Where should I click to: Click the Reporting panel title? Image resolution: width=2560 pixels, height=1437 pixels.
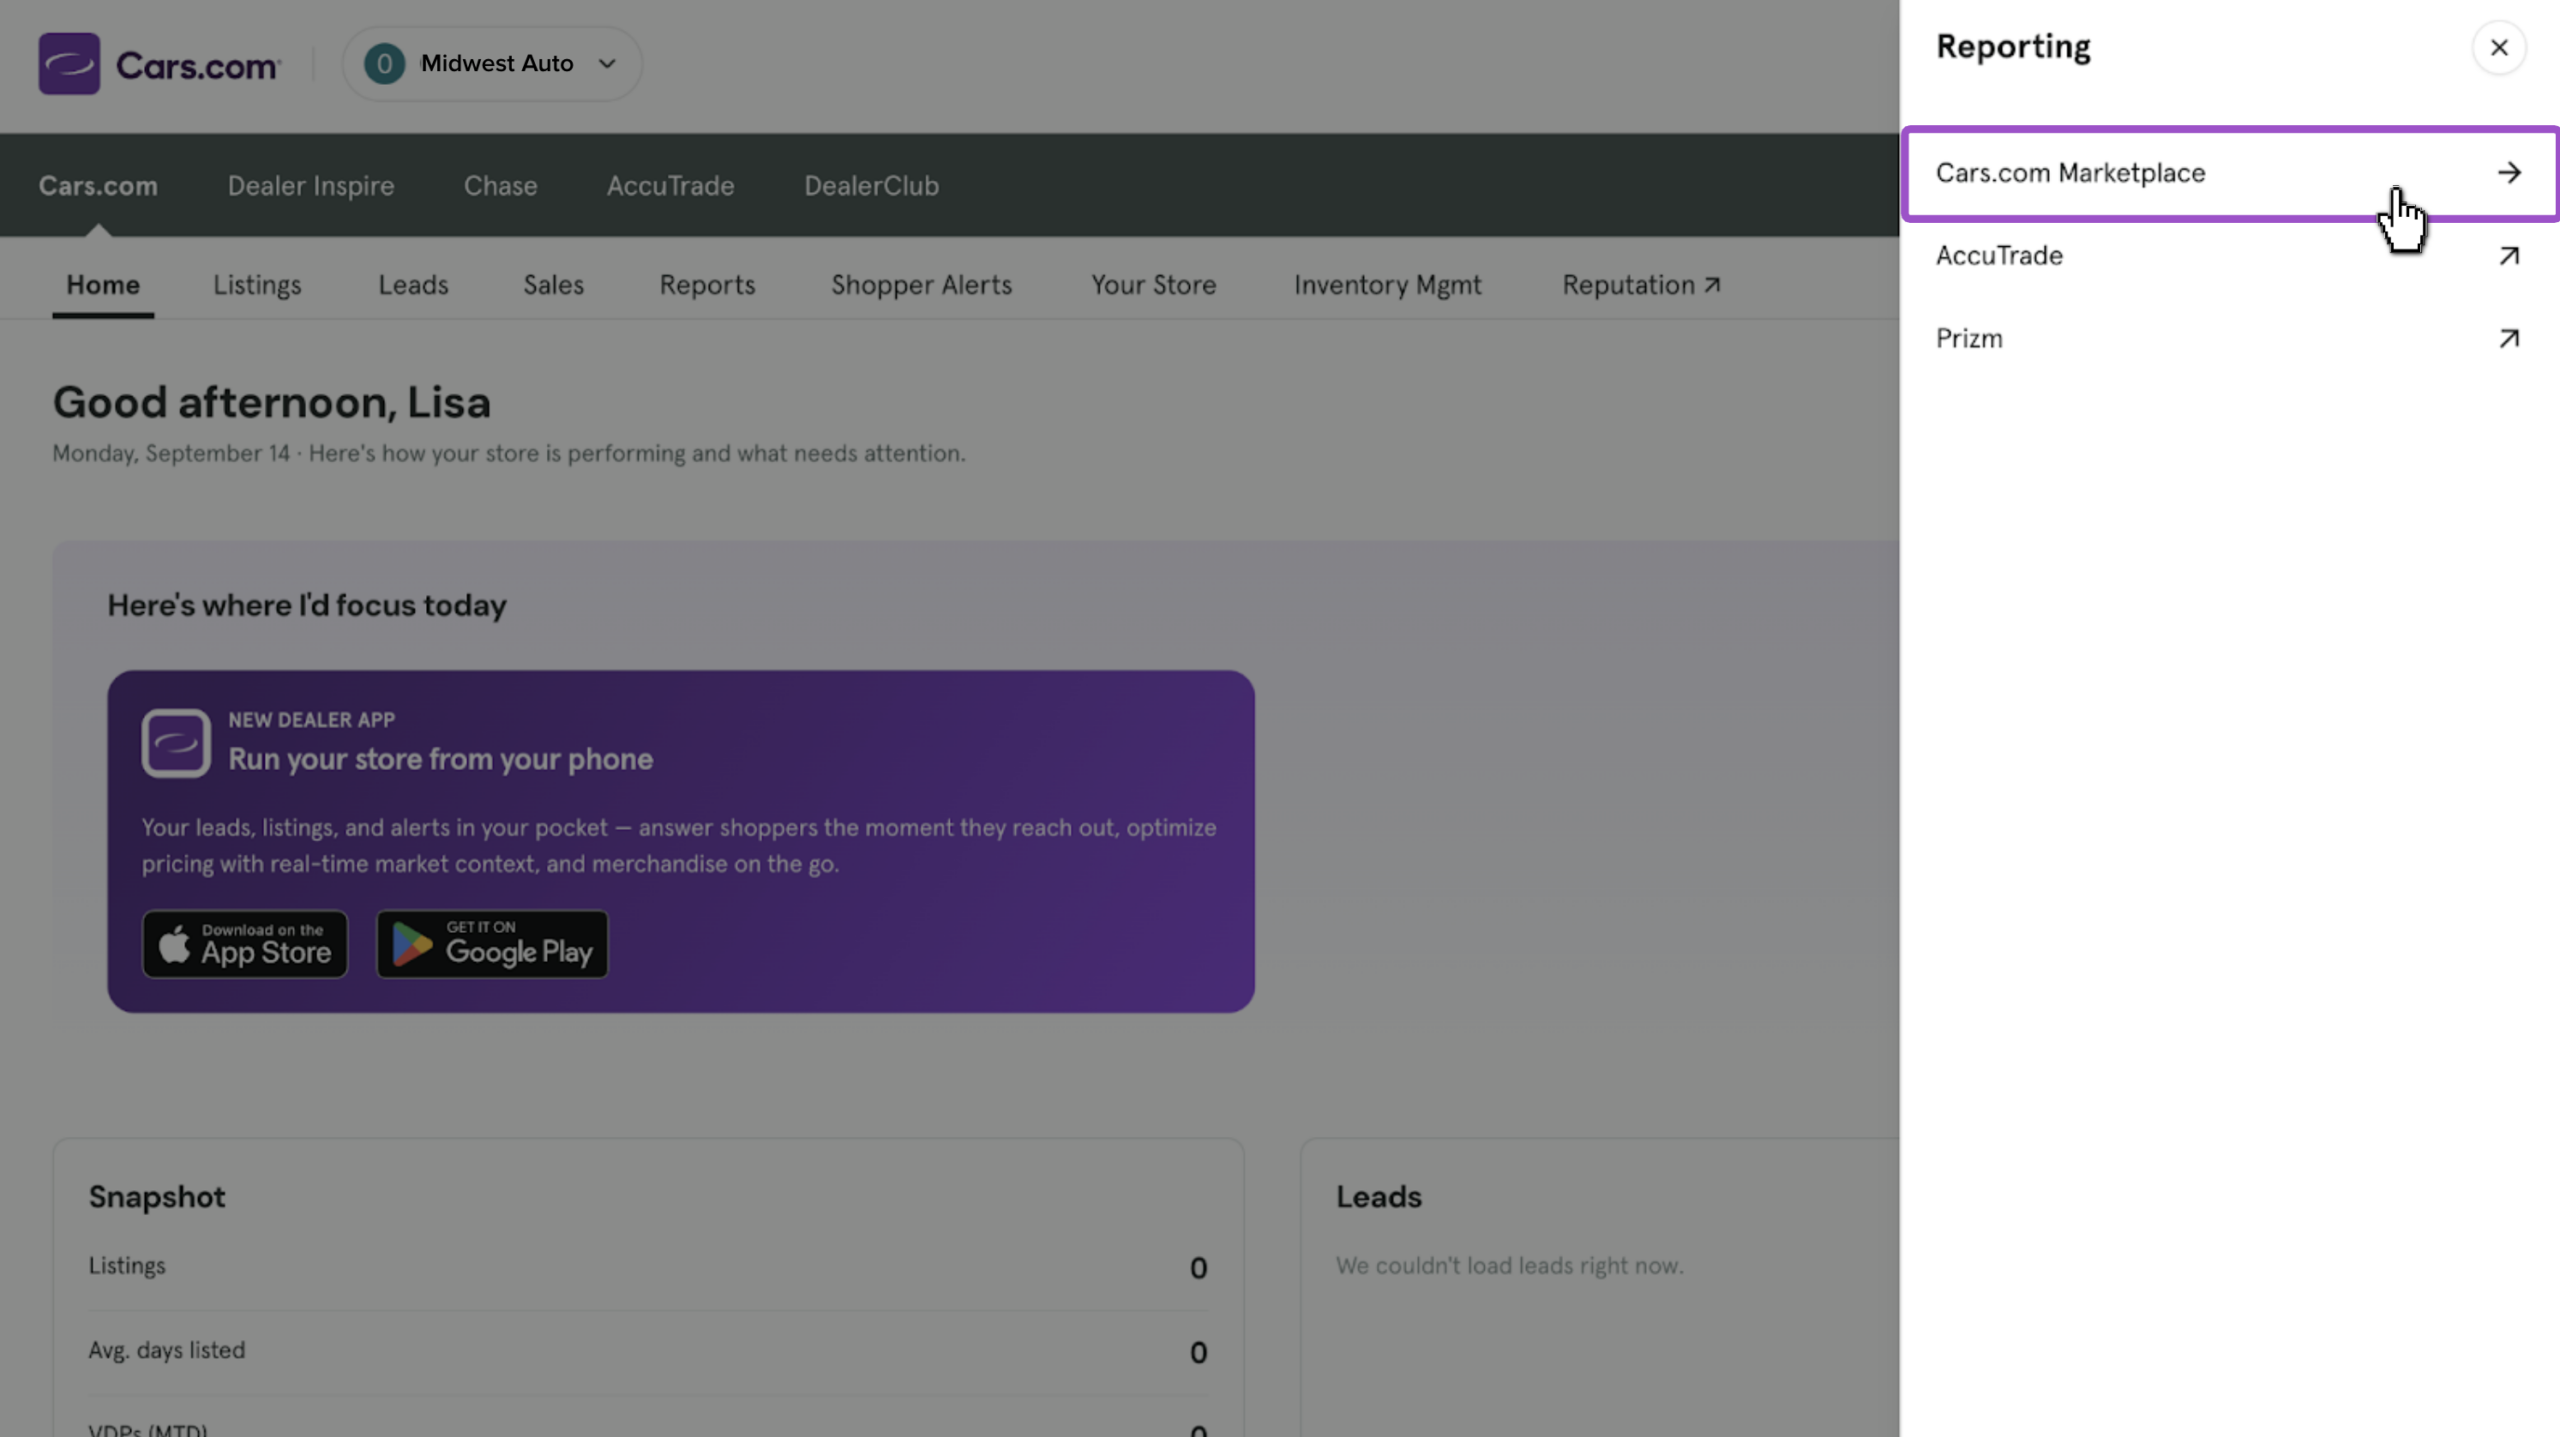pos(2012,47)
